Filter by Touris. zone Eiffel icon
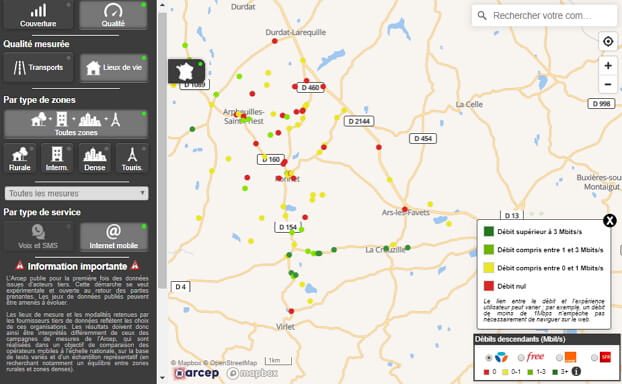 point(132,154)
